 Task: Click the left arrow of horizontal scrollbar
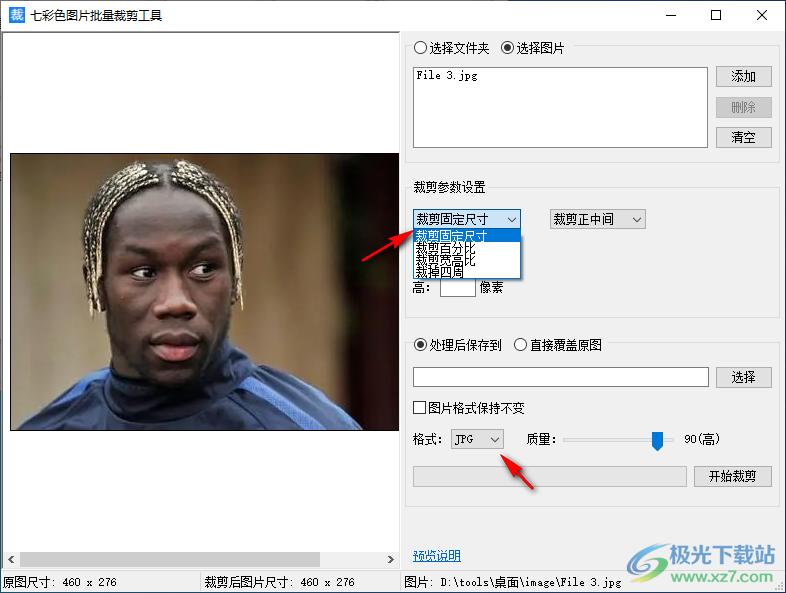click(x=10, y=559)
